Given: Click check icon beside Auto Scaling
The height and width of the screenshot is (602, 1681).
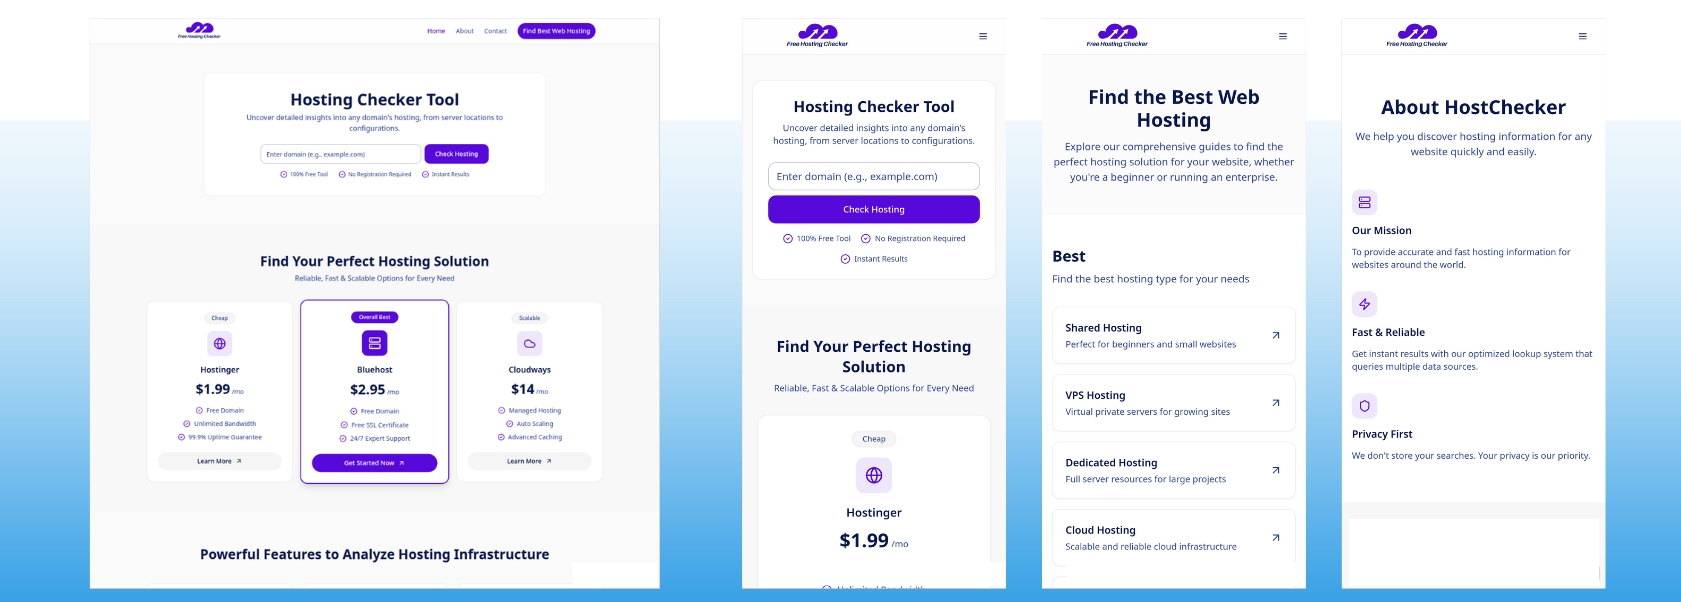Looking at the screenshot, I should (x=510, y=424).
